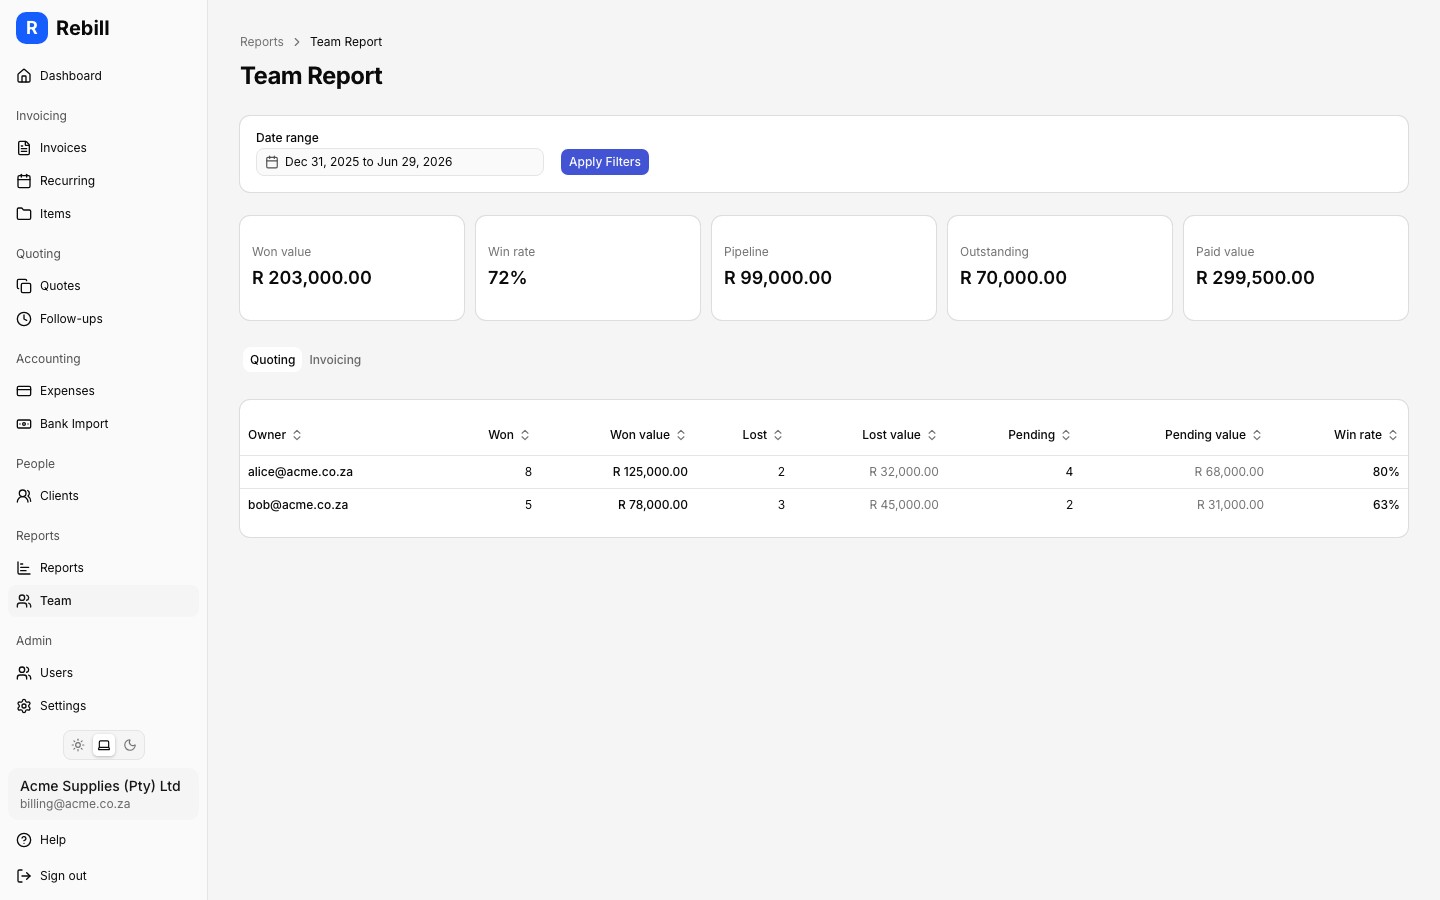Click the calendar icon in date range

tap(272, 162)
